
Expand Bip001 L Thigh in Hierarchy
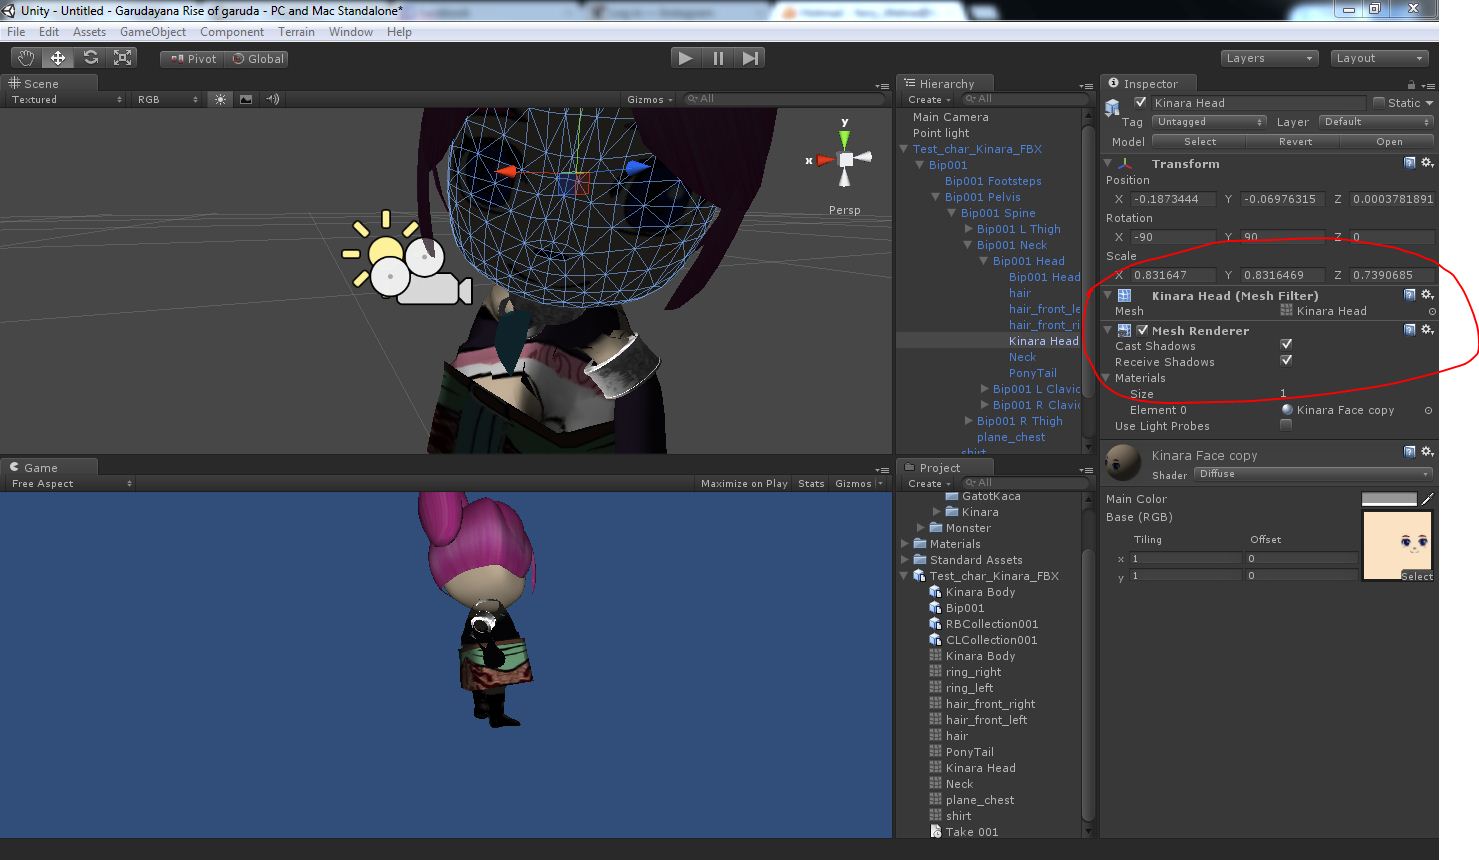pyautogui.click(x=968, y=229)
